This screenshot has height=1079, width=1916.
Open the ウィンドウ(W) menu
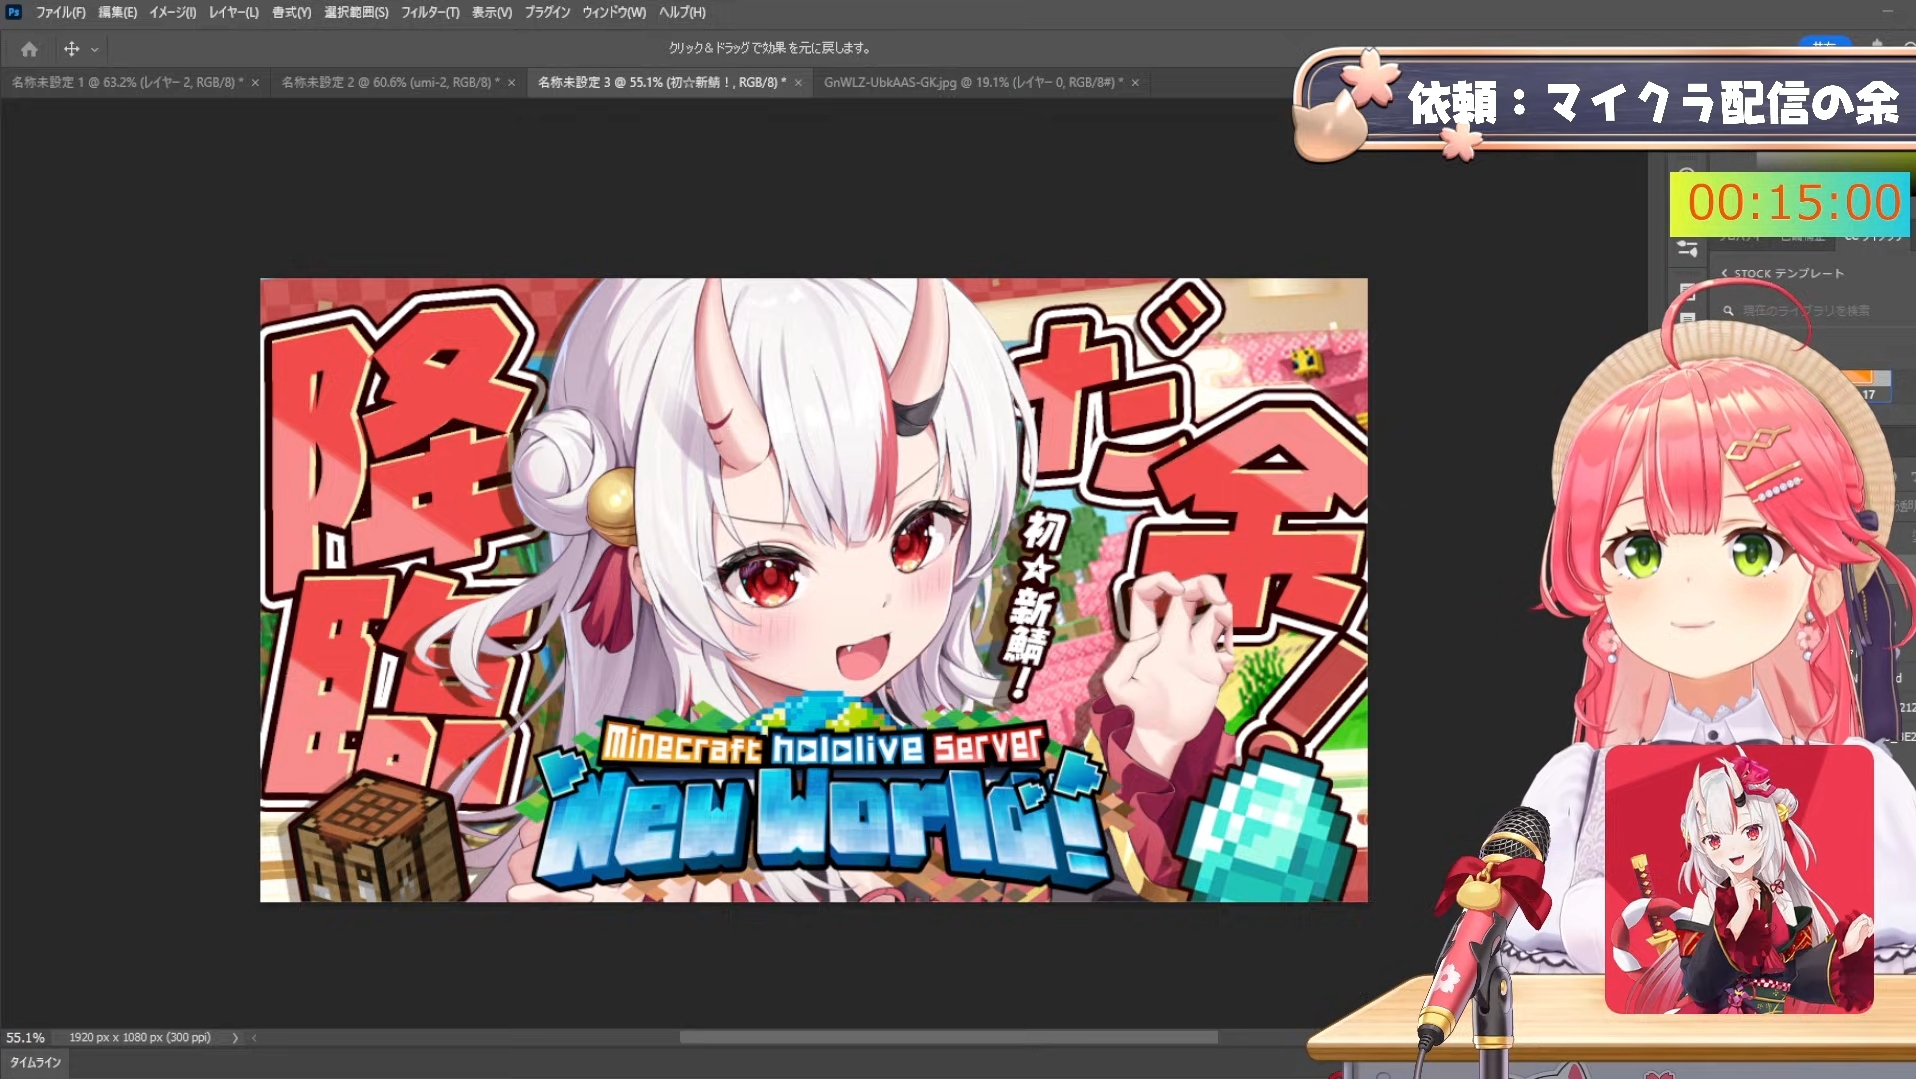pyautogui.click(x=614, y=12)
